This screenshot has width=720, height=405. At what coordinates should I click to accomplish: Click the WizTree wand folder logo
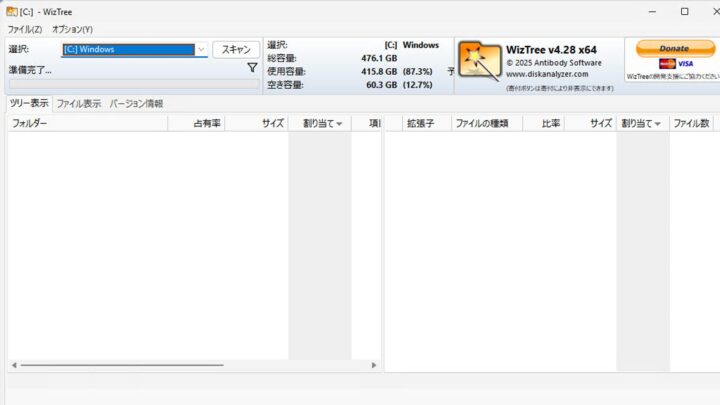pos(479,63)
